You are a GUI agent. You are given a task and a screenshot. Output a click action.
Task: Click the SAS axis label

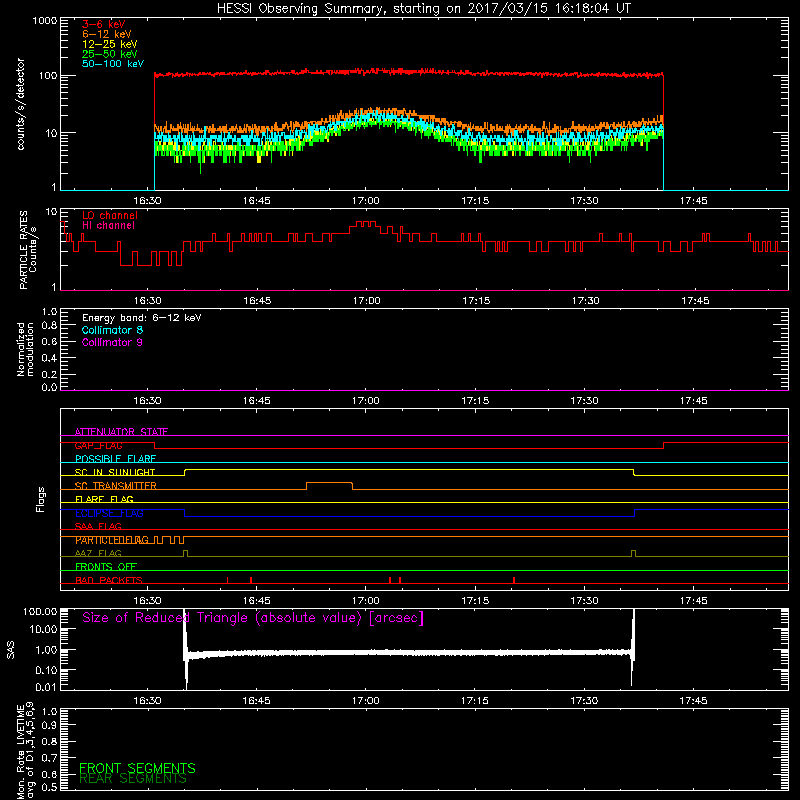pyautogui.click(x=11, y=650)
